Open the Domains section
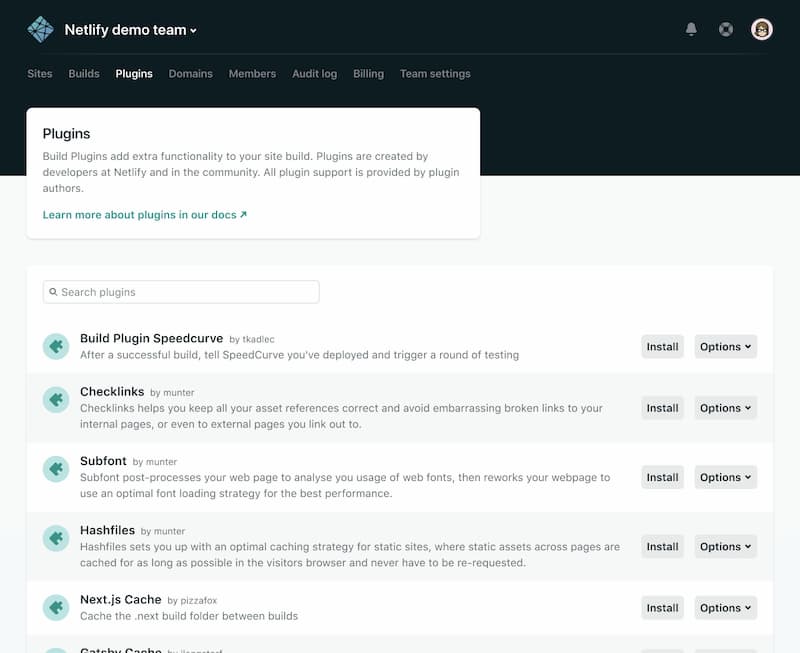800x653 pixels. click(191, 73)
